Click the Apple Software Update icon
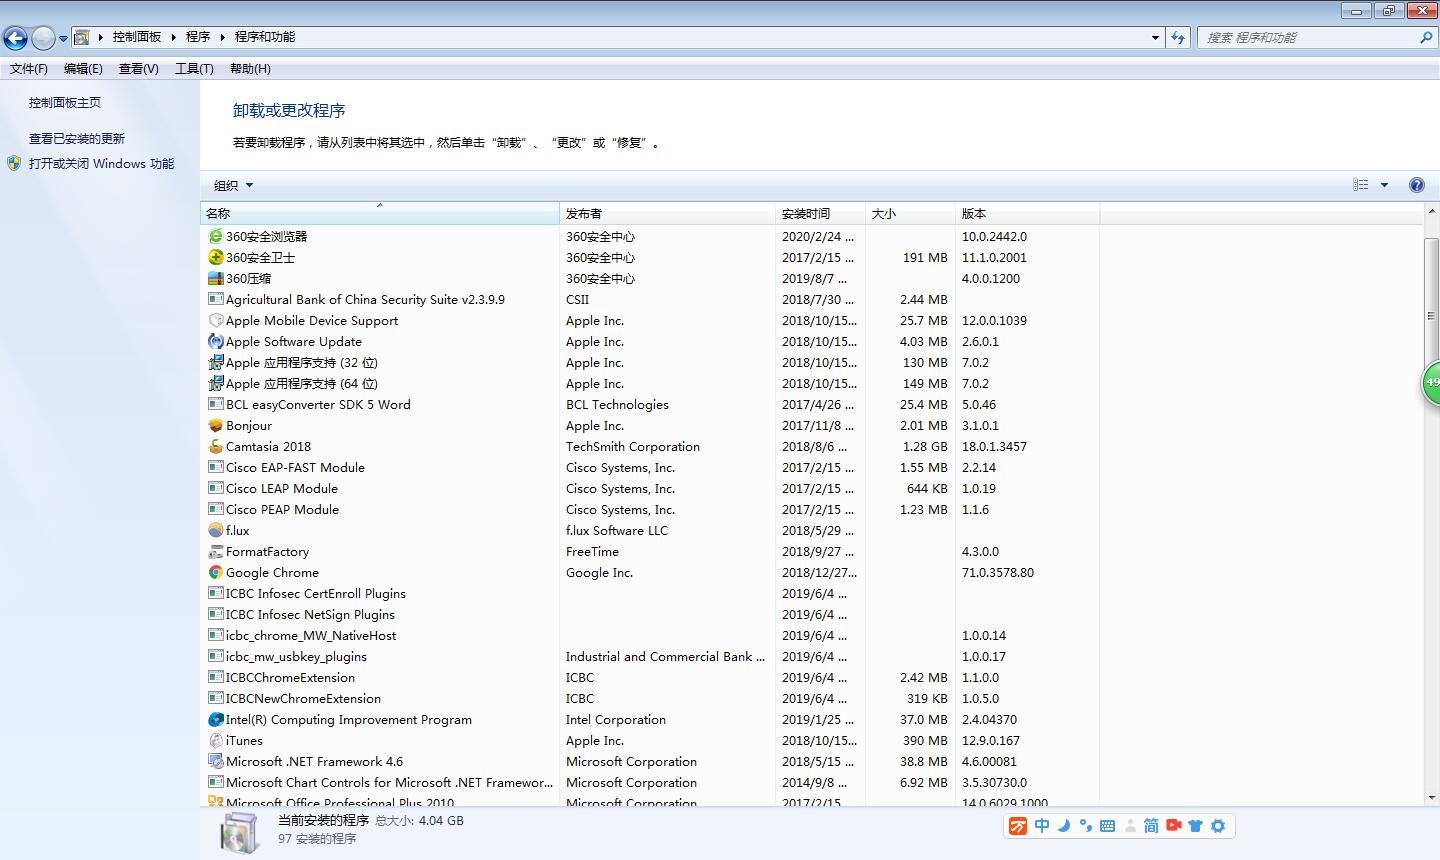This screenshot has width=1440, height=860. tap(215, 341)
